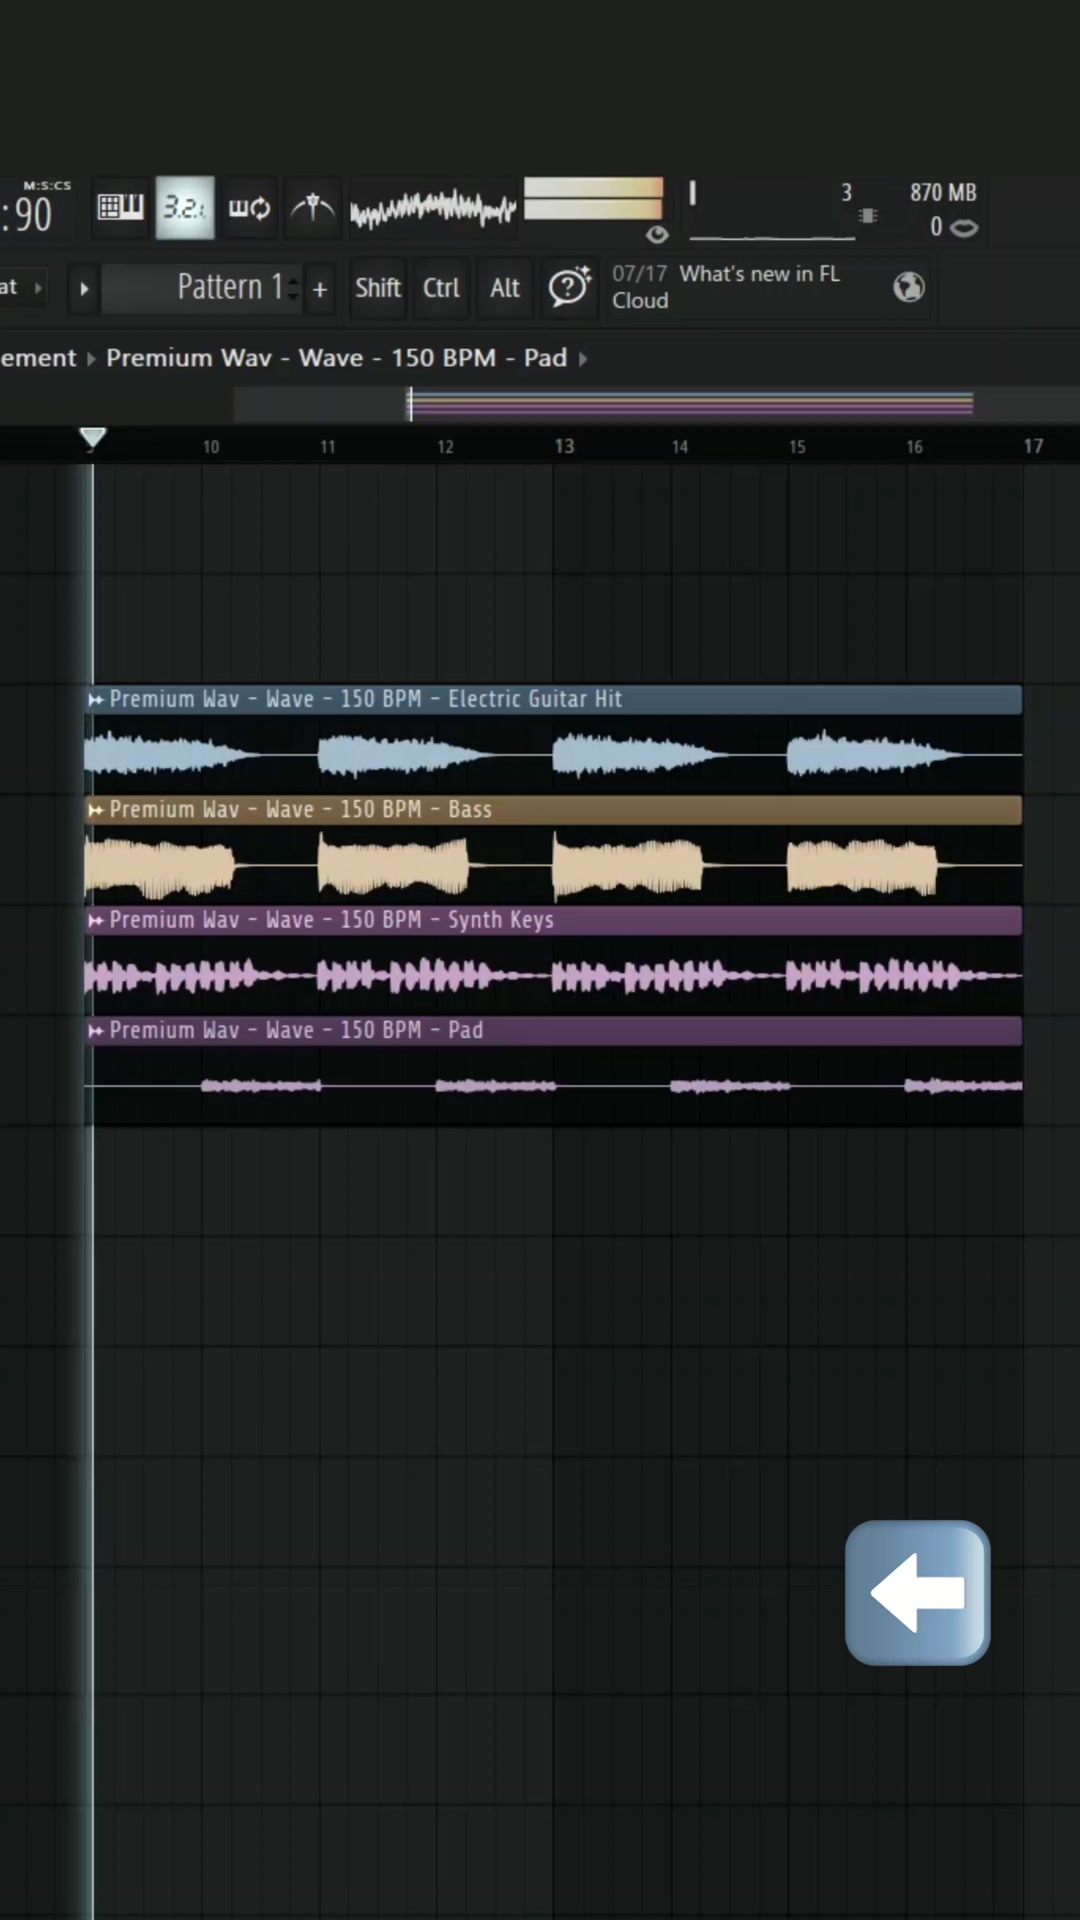Click the output peak meter
This screenshot has height=1920, width=1080.
pos(593,198)
